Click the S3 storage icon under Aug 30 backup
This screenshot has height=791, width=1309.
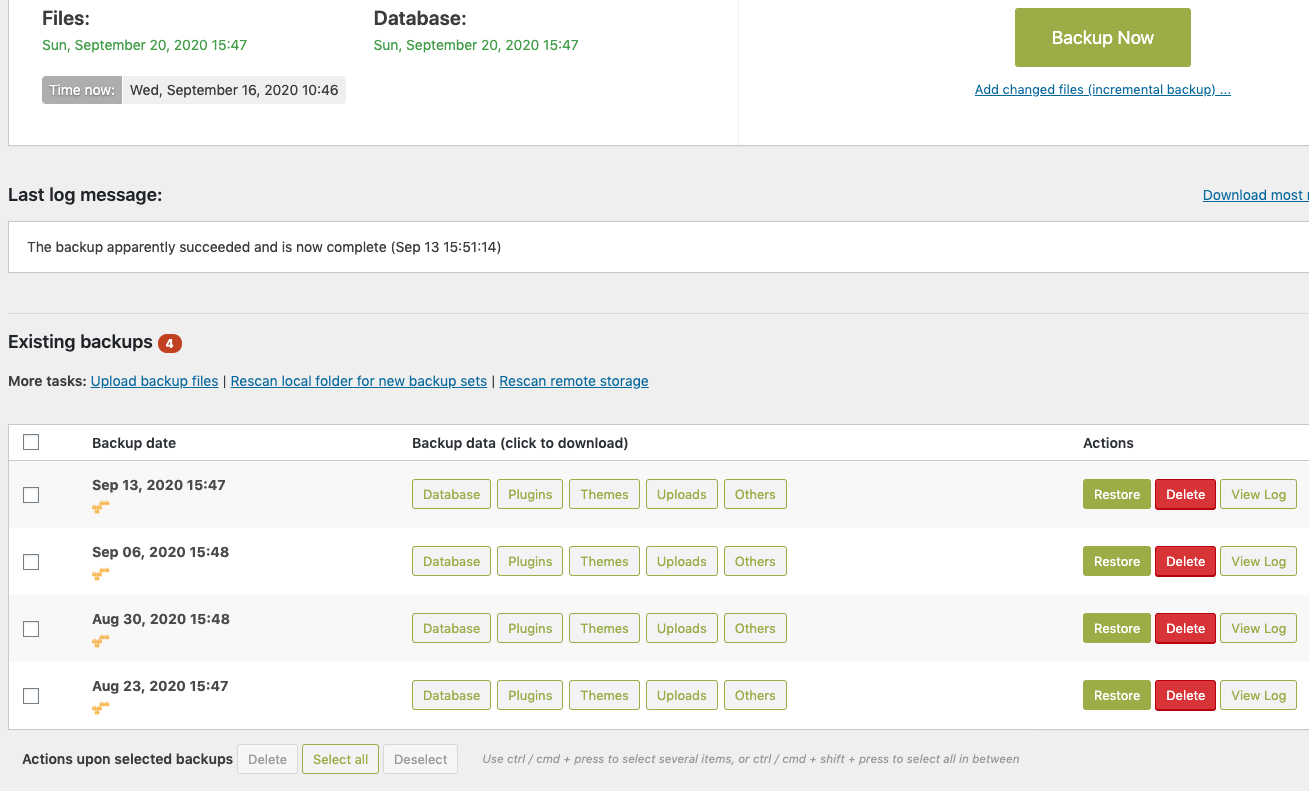tap(100, 641)
